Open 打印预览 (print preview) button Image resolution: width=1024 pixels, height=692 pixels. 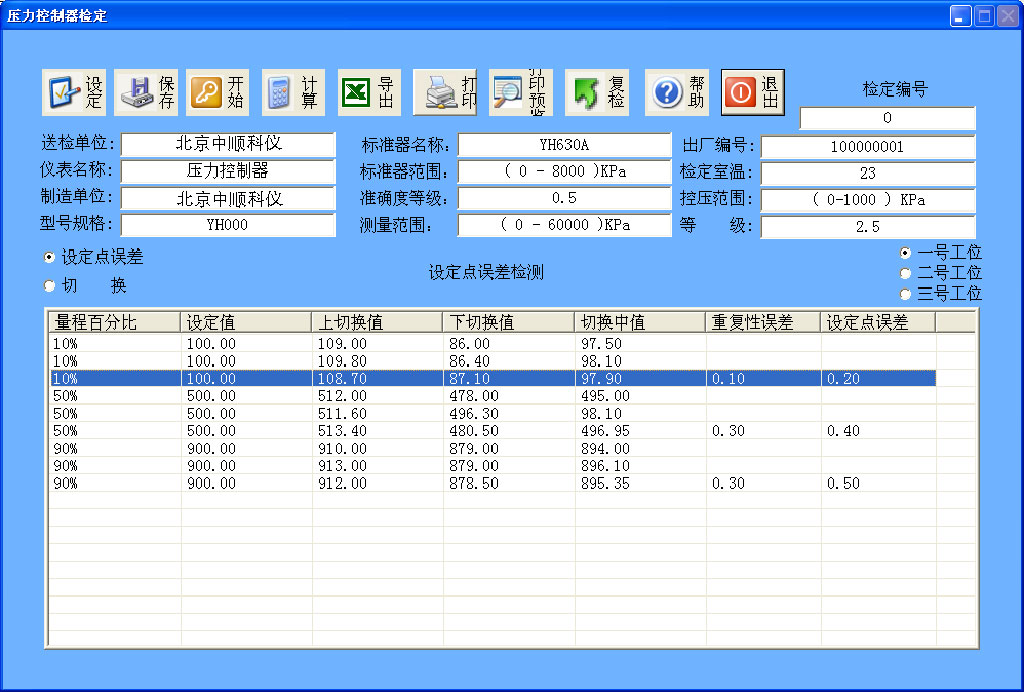coord(520,93)
